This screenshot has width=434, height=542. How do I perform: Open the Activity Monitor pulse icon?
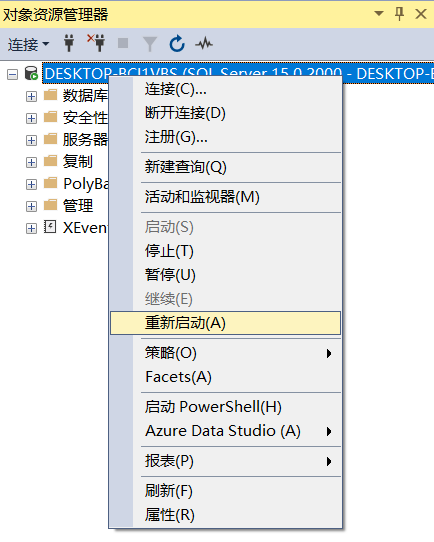click(x=204, y=44)
